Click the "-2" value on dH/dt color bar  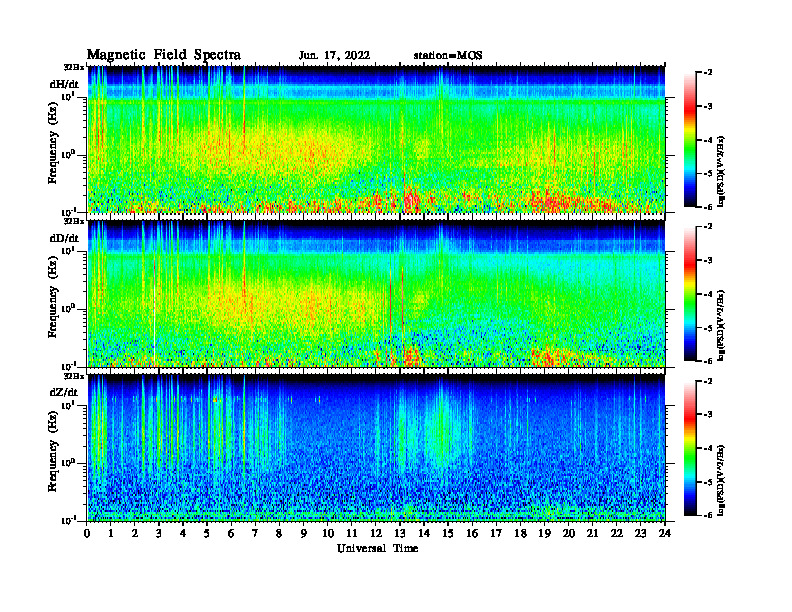point(708,73)
